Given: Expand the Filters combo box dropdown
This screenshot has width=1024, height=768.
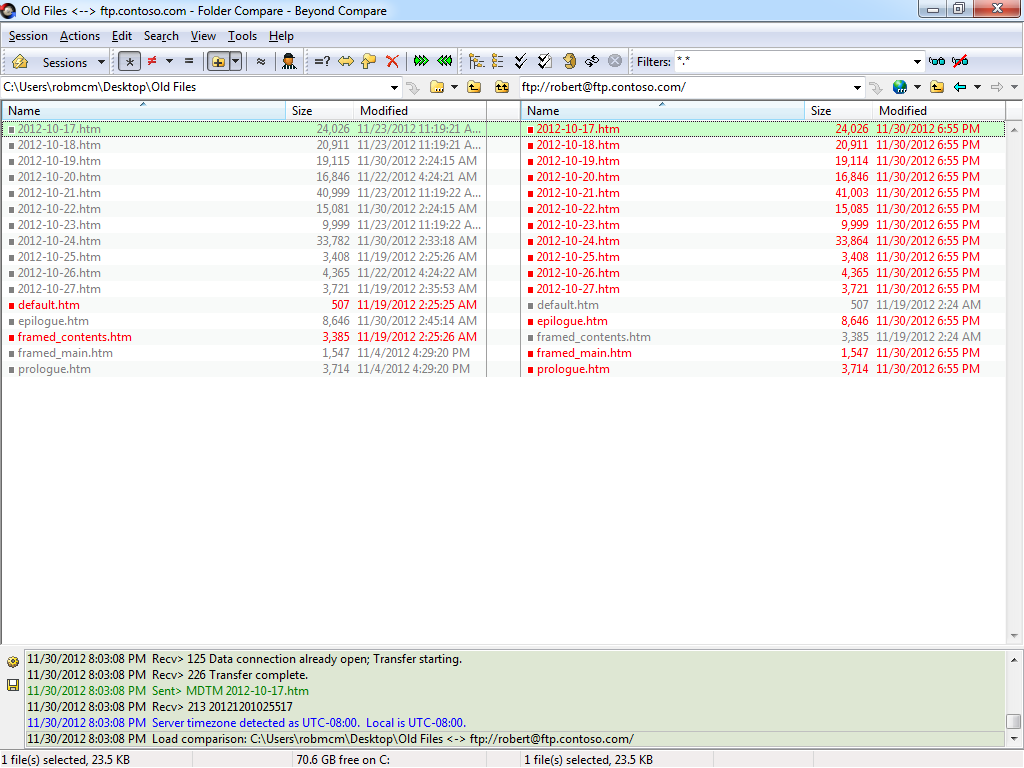Looking at the screenshot, I should tap(917, 62).
